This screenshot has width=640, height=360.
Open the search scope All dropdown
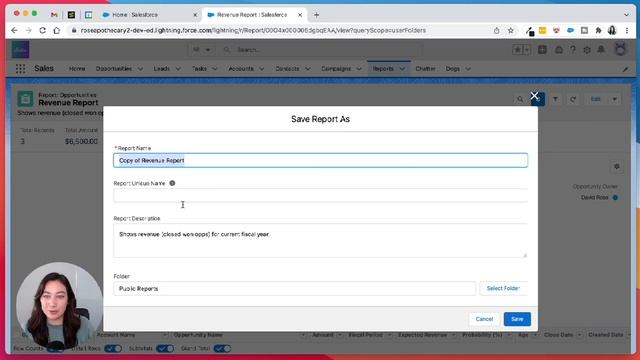click(x=201, y=50)
